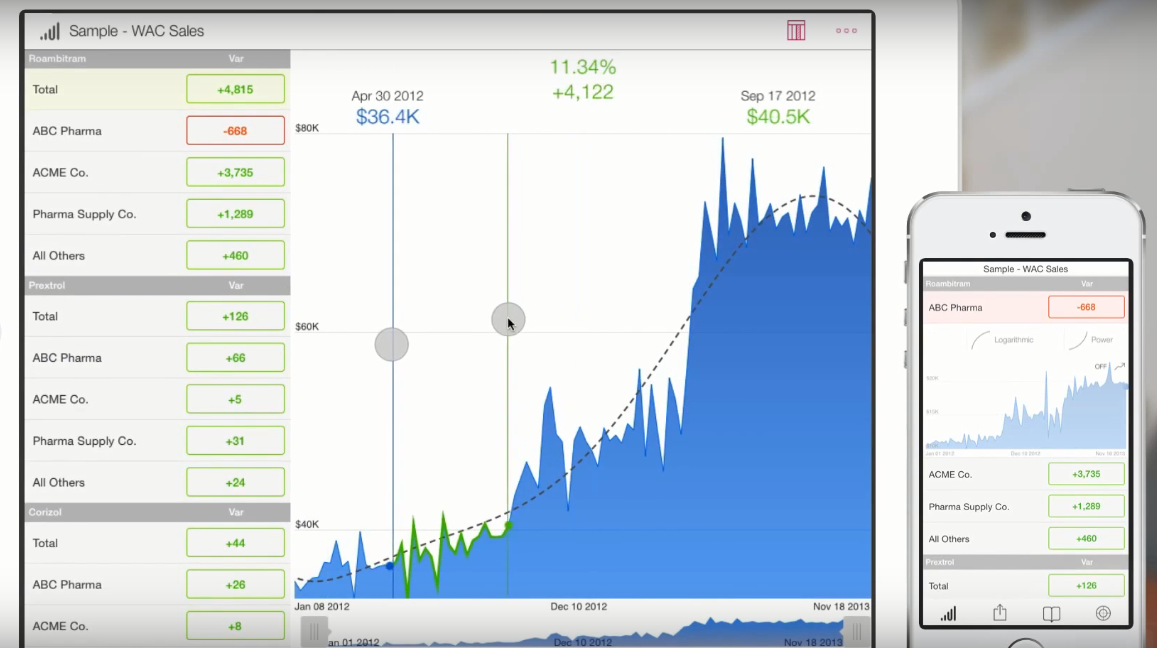Click the +24 All Others variance

(x=235, y=482)
